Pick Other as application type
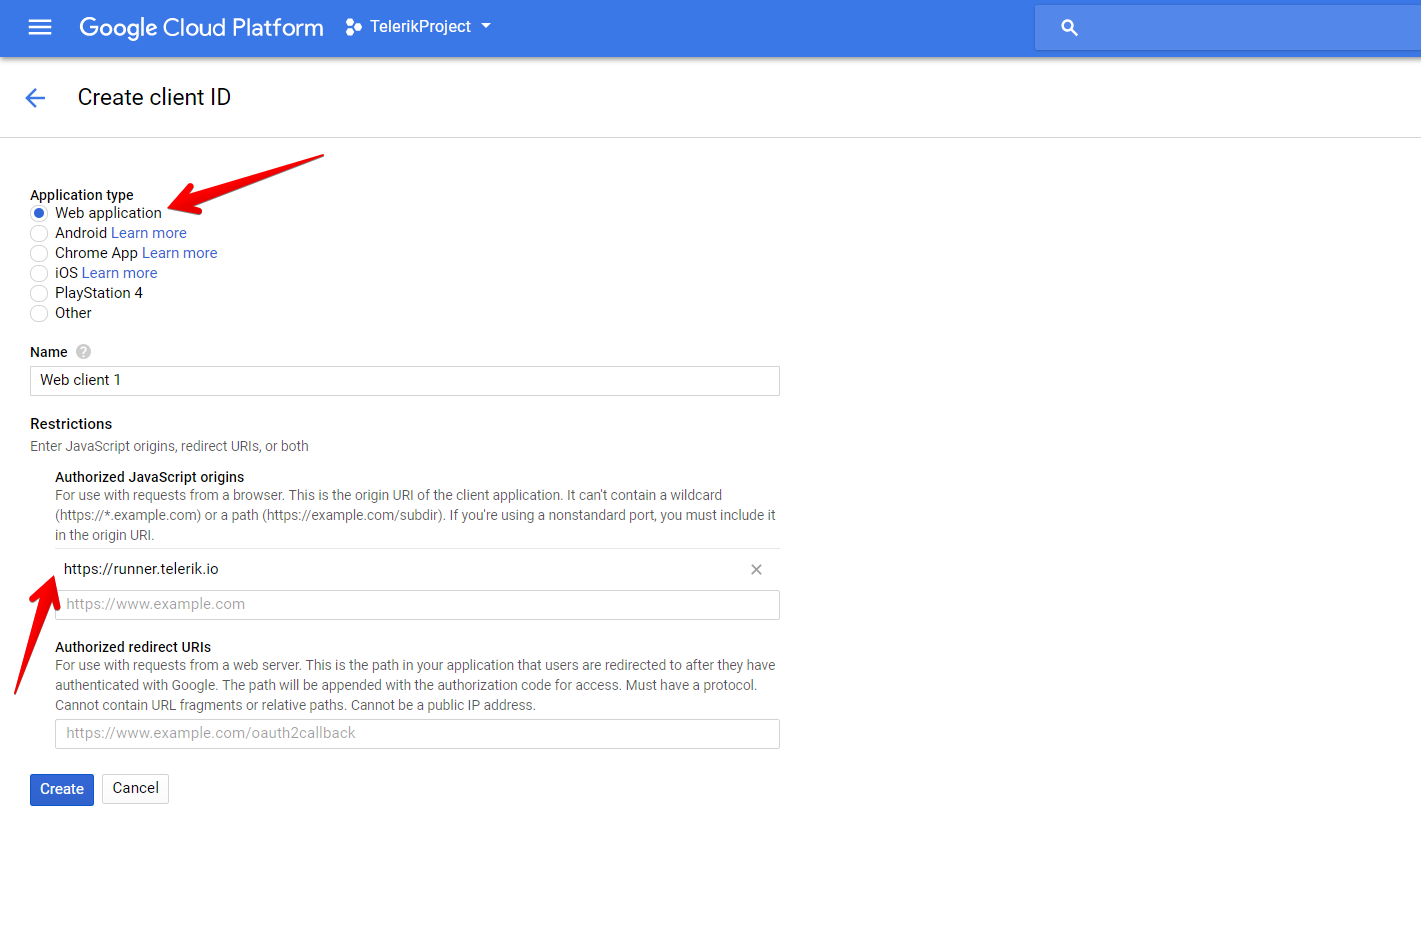Image resolution: width=1421 pixels, height=947 pixels. [x=38, y=313]
